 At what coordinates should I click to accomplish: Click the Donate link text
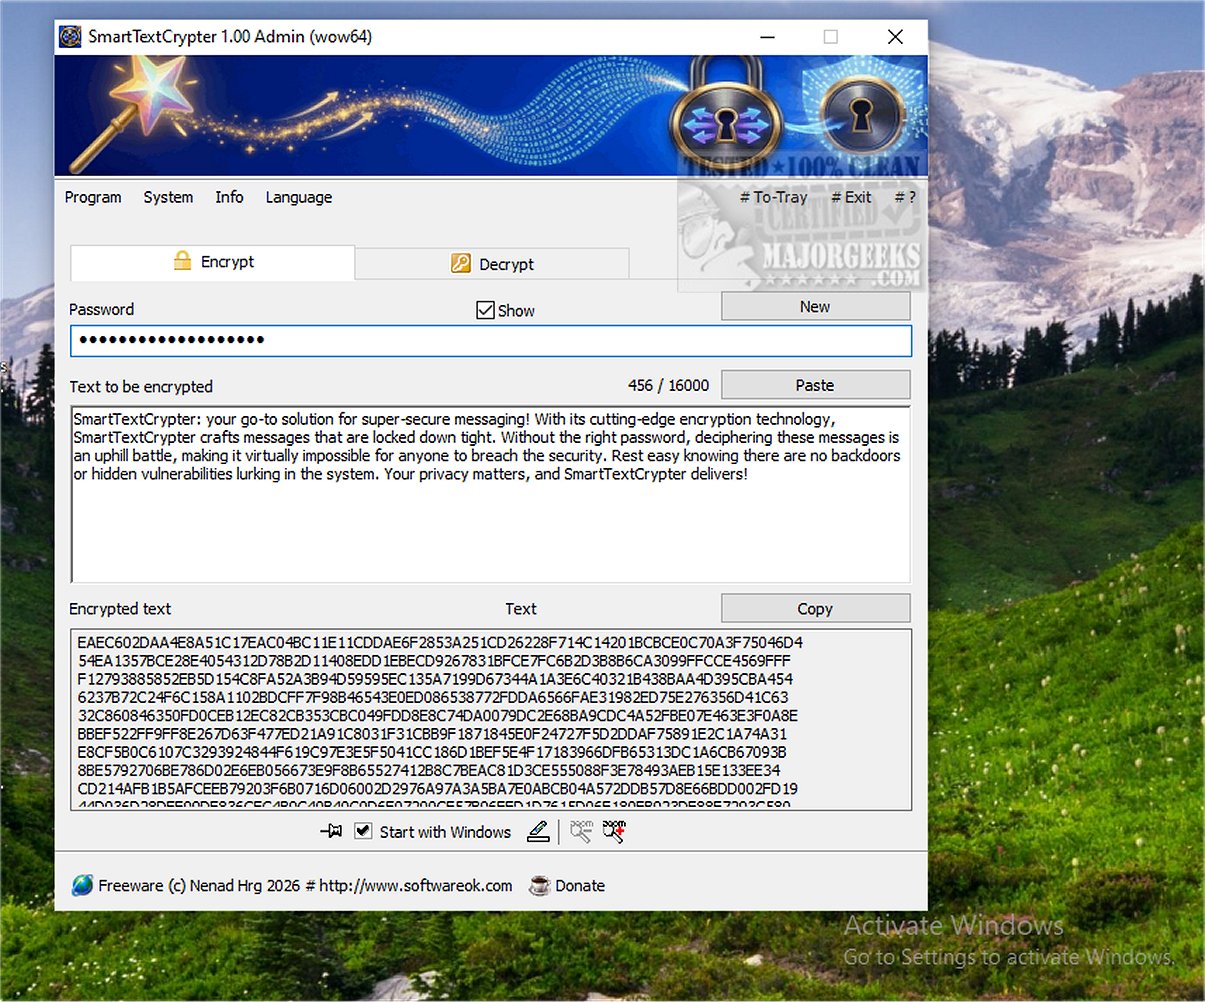[580, 885]
